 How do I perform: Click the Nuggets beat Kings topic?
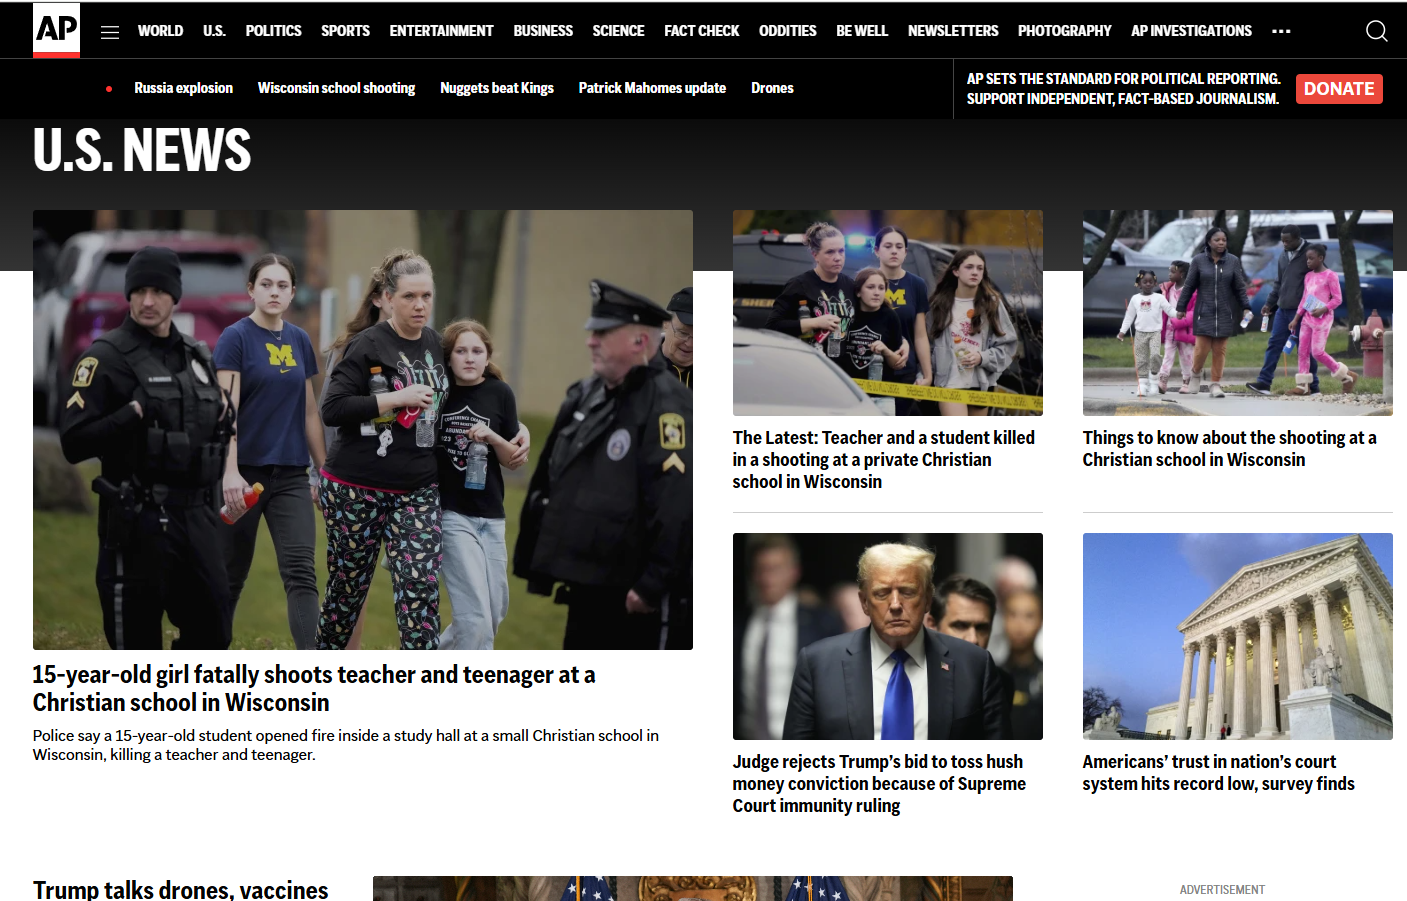tap(496, 88)
